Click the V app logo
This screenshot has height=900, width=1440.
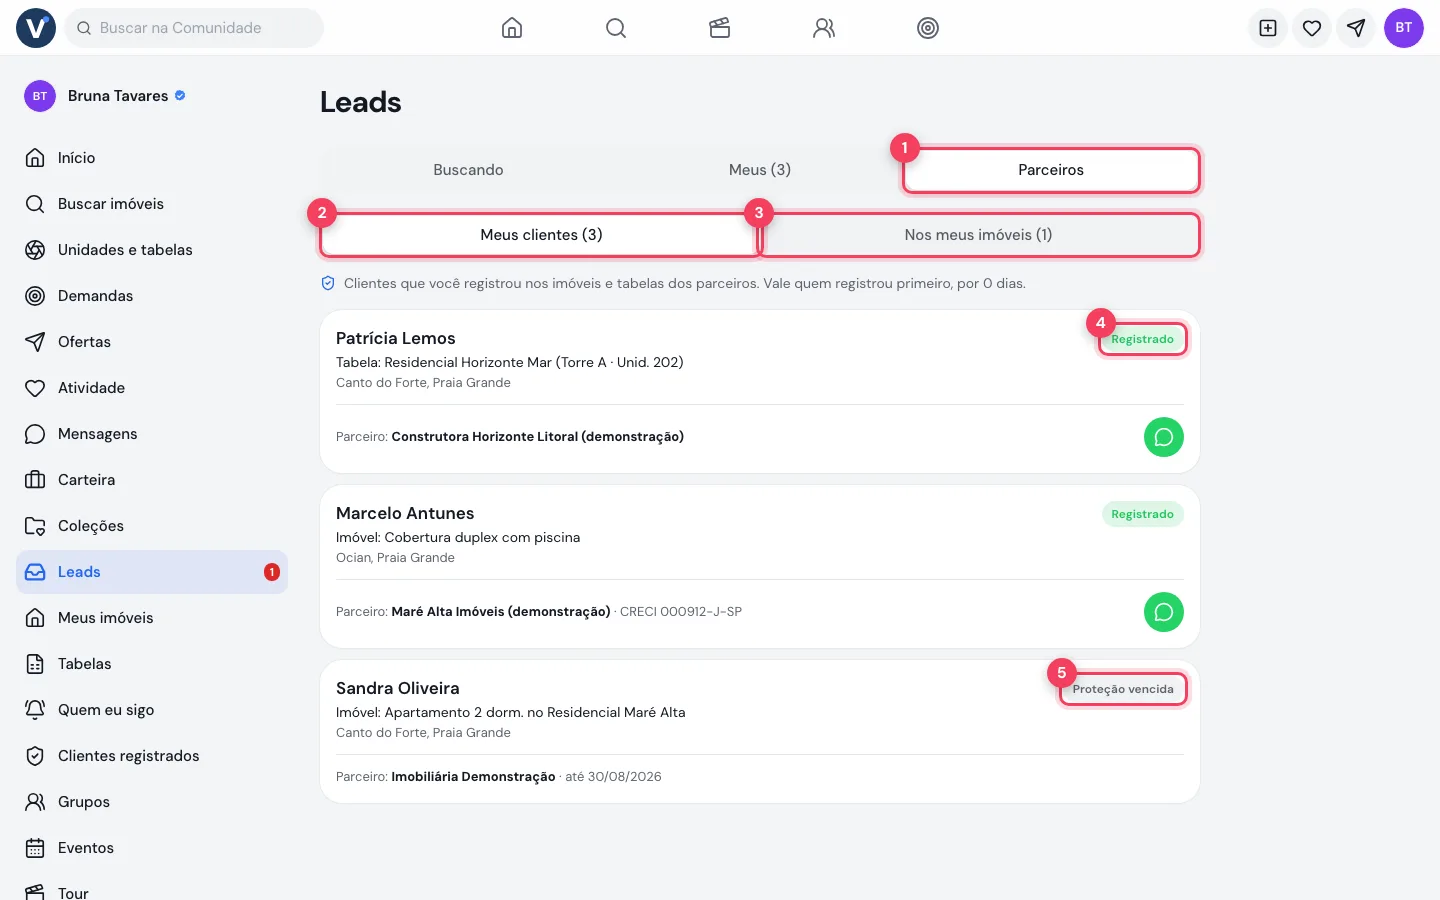(x=36, y=28)
